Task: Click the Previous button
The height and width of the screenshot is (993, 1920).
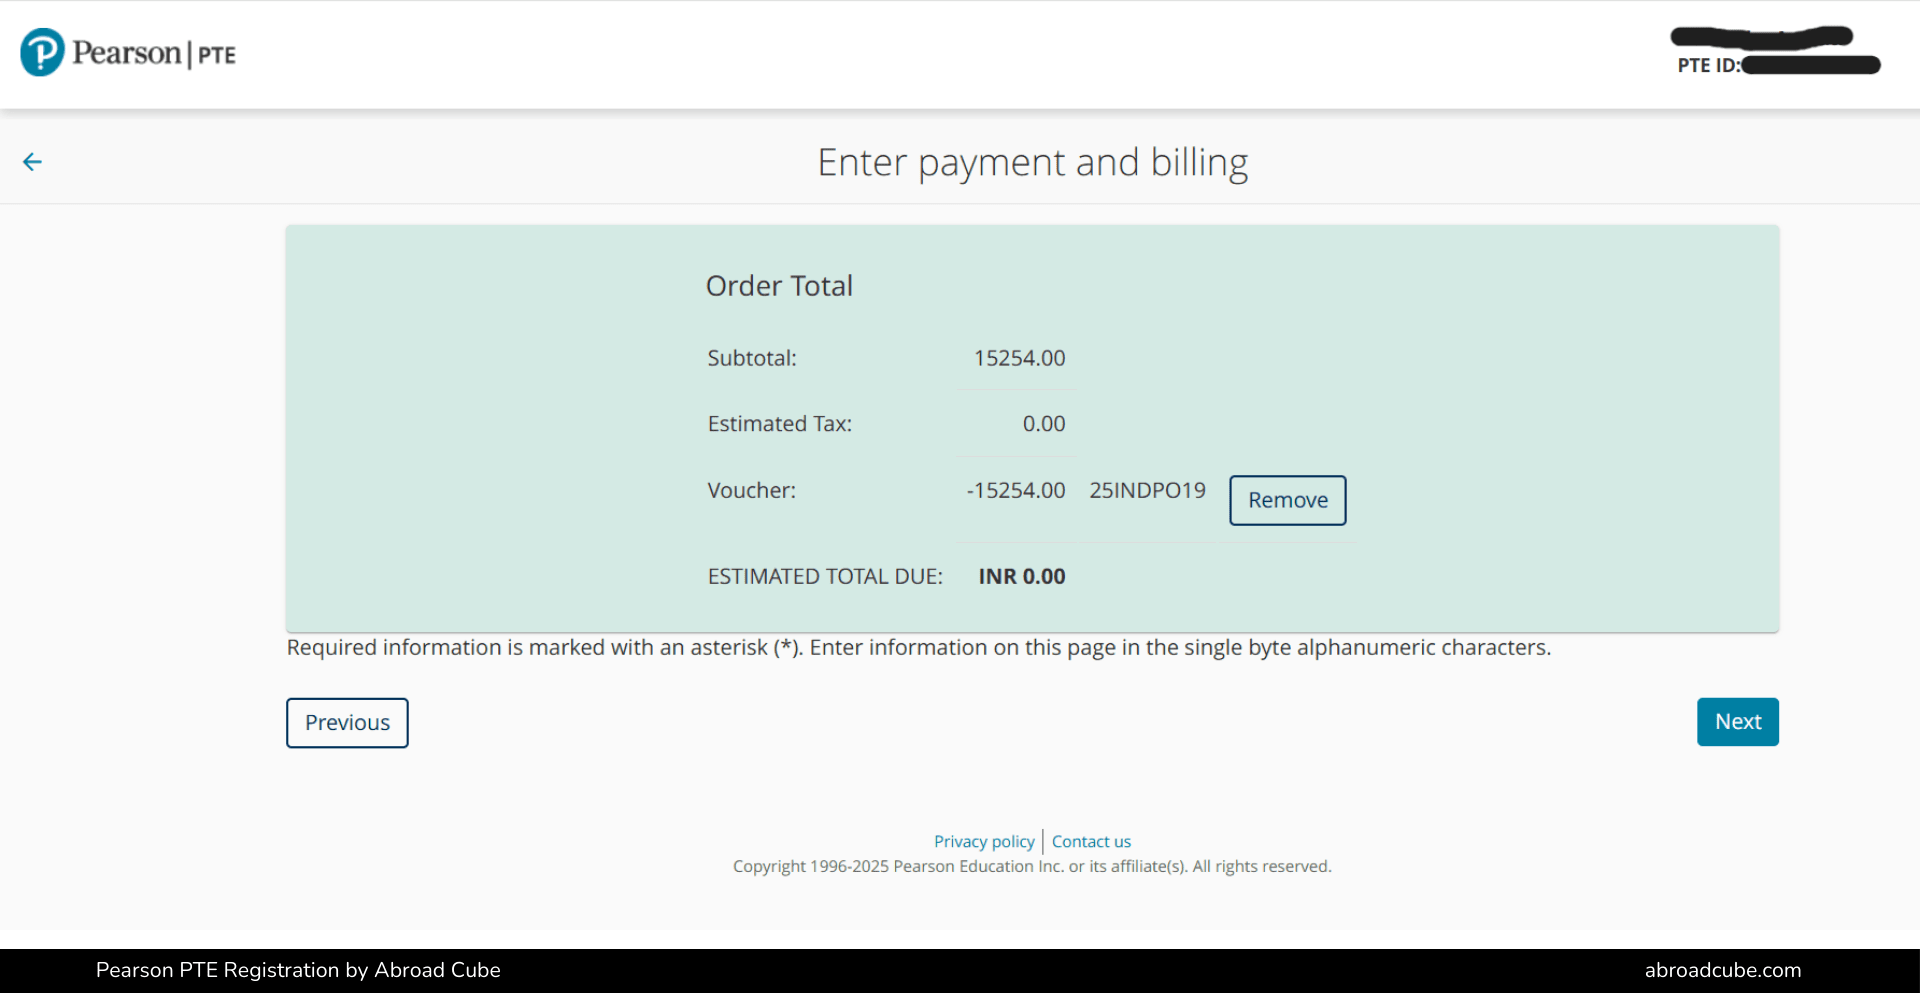Action: click(x=347, y=722)
